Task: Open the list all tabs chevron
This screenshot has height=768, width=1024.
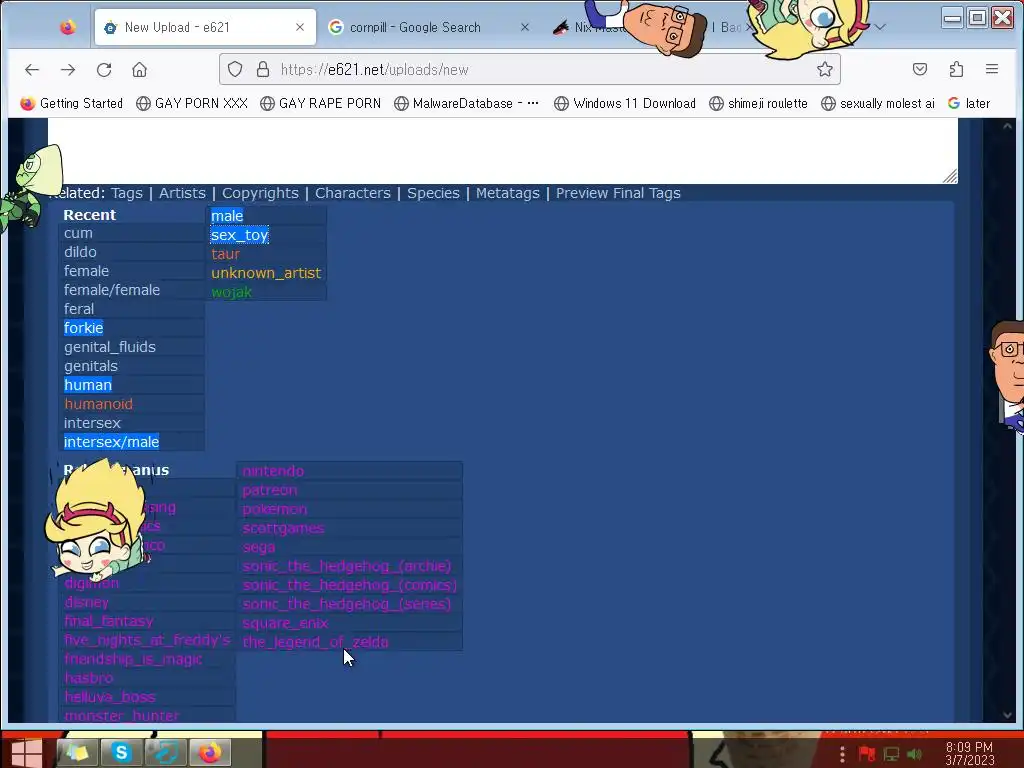Action: coord(880,27)
